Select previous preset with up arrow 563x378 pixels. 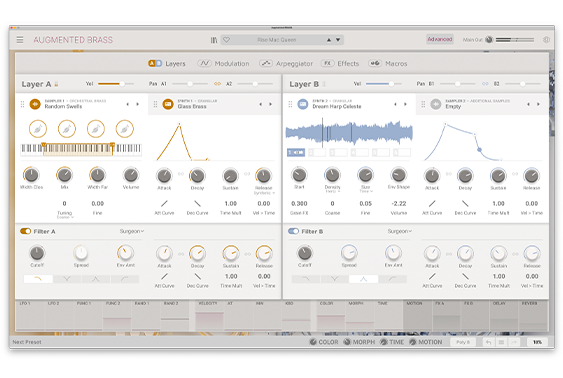pyautogui.click(x=329, y=40)
